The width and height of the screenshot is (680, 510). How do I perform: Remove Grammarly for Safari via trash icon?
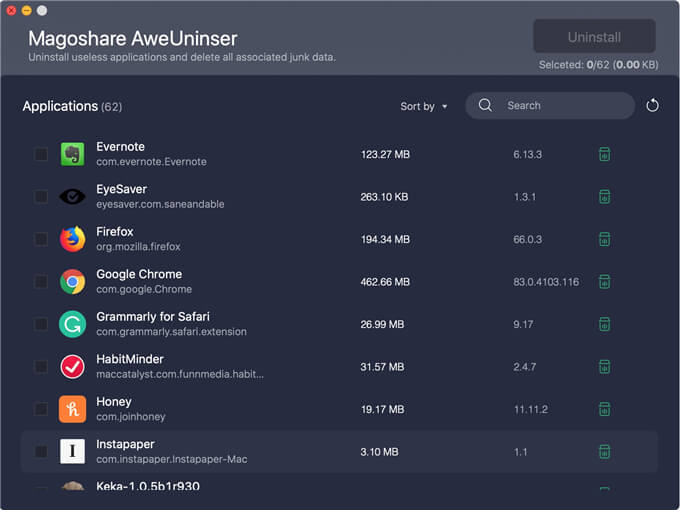pyautogui.click(x=605, y=324)
